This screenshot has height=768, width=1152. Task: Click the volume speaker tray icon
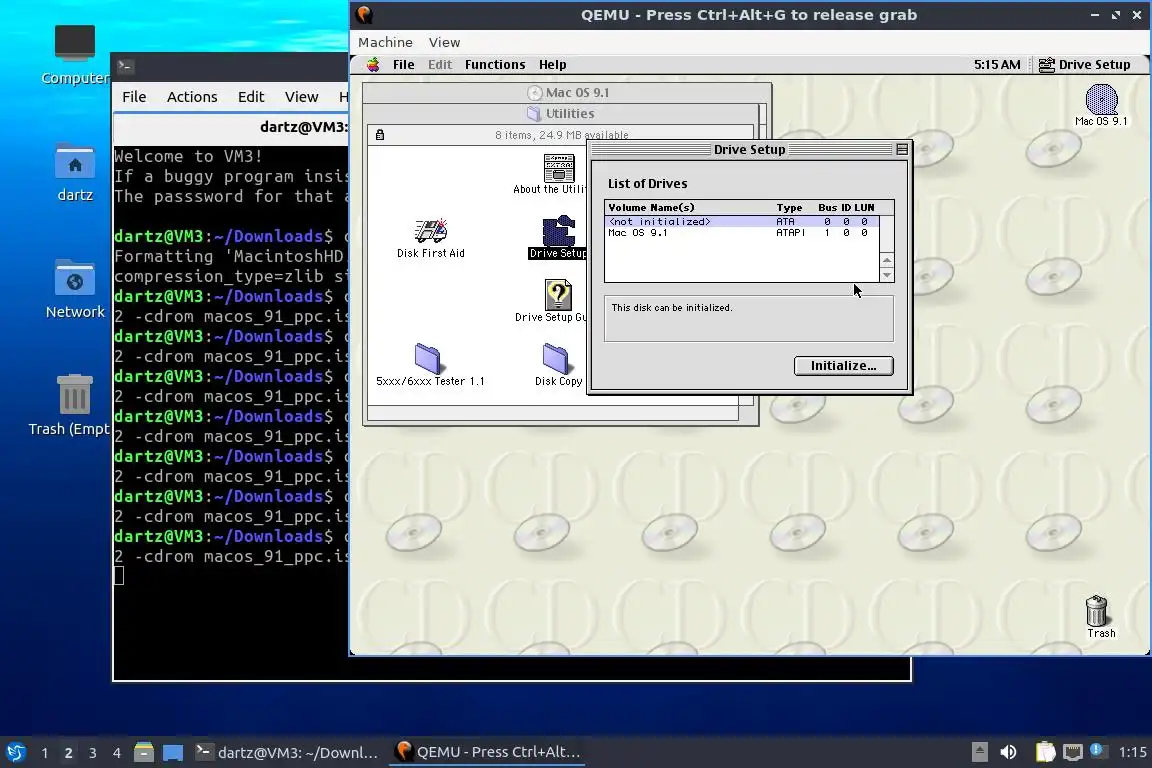(1009, 752)
